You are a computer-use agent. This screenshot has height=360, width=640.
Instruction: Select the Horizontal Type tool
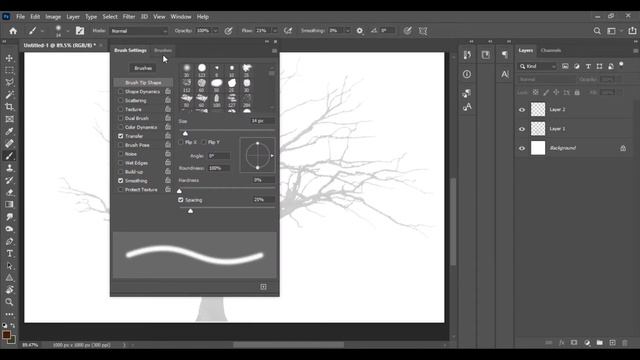click(x=9, y=253)
